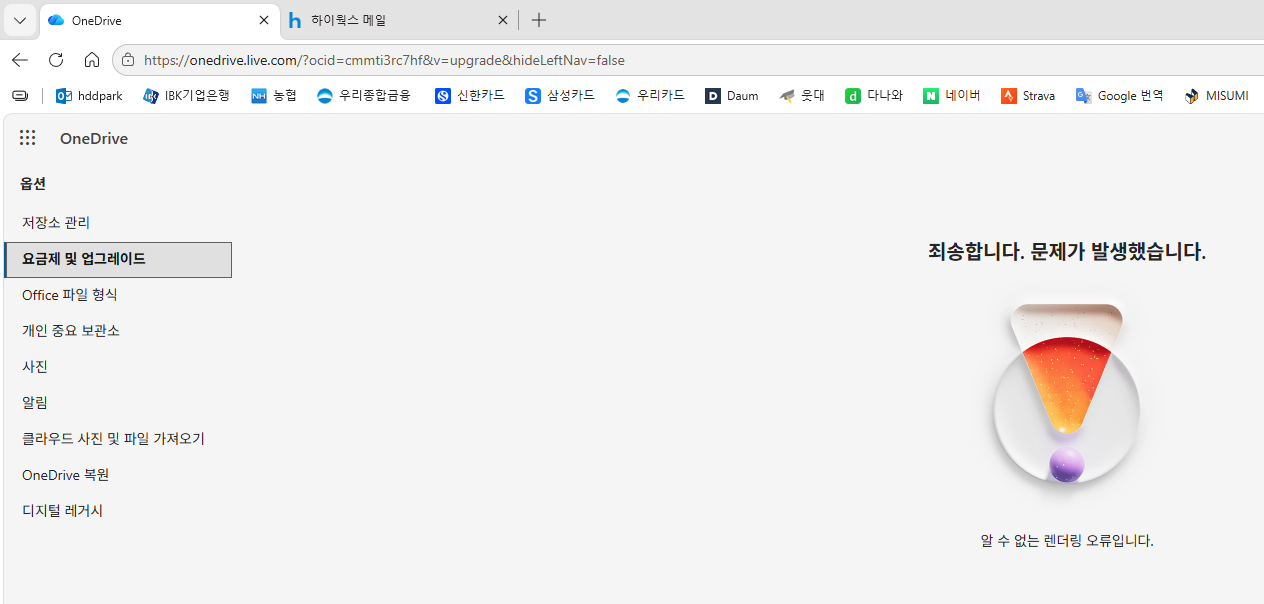
Task: Select 저장소 관리 in options menu
Action: point(118,222)
